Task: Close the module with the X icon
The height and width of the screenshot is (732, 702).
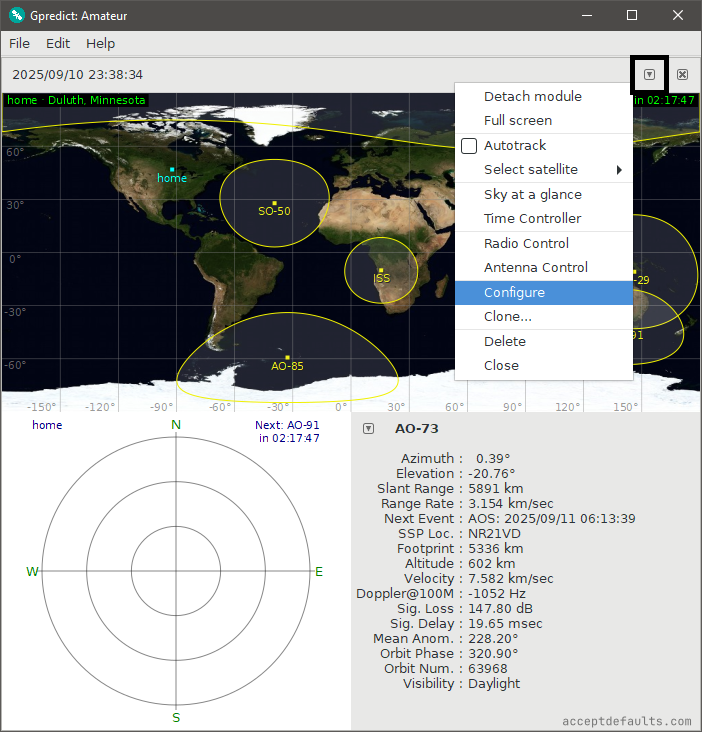Action: 682,75
